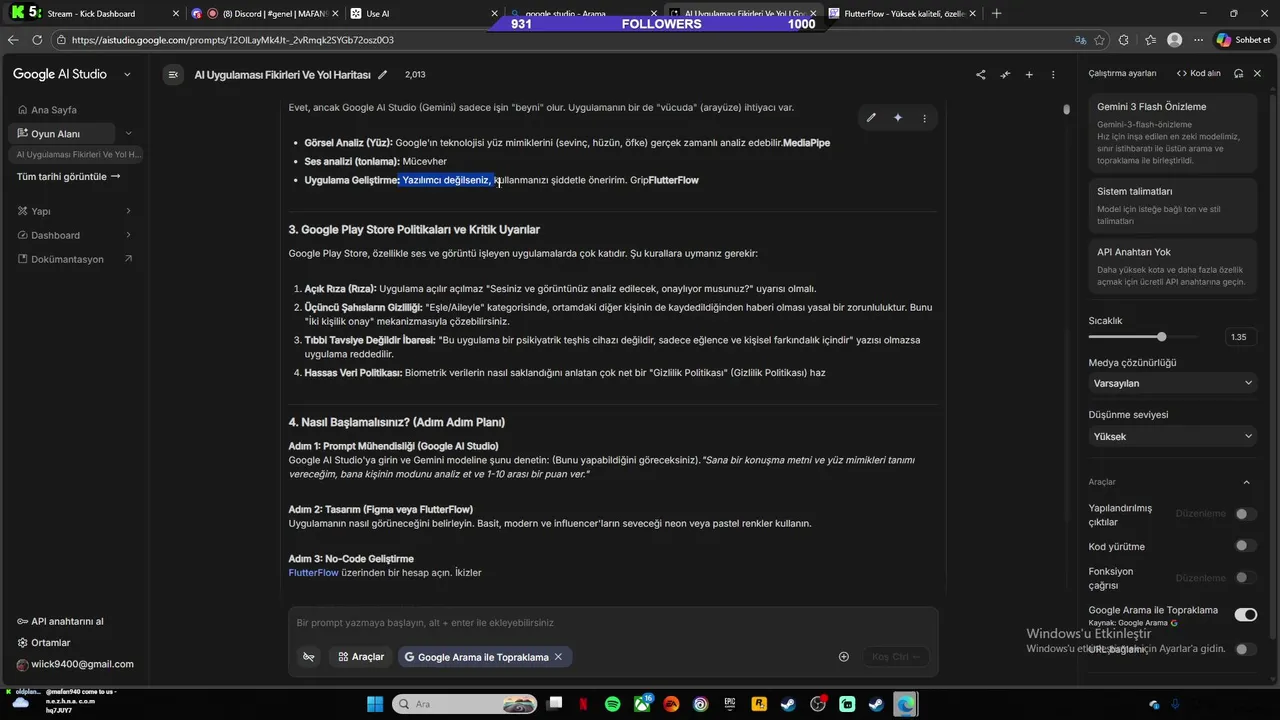Screen dimensions: 1280x720
Task: Click the Sıcaklık value field 1.35
Action: point(1239,337)
